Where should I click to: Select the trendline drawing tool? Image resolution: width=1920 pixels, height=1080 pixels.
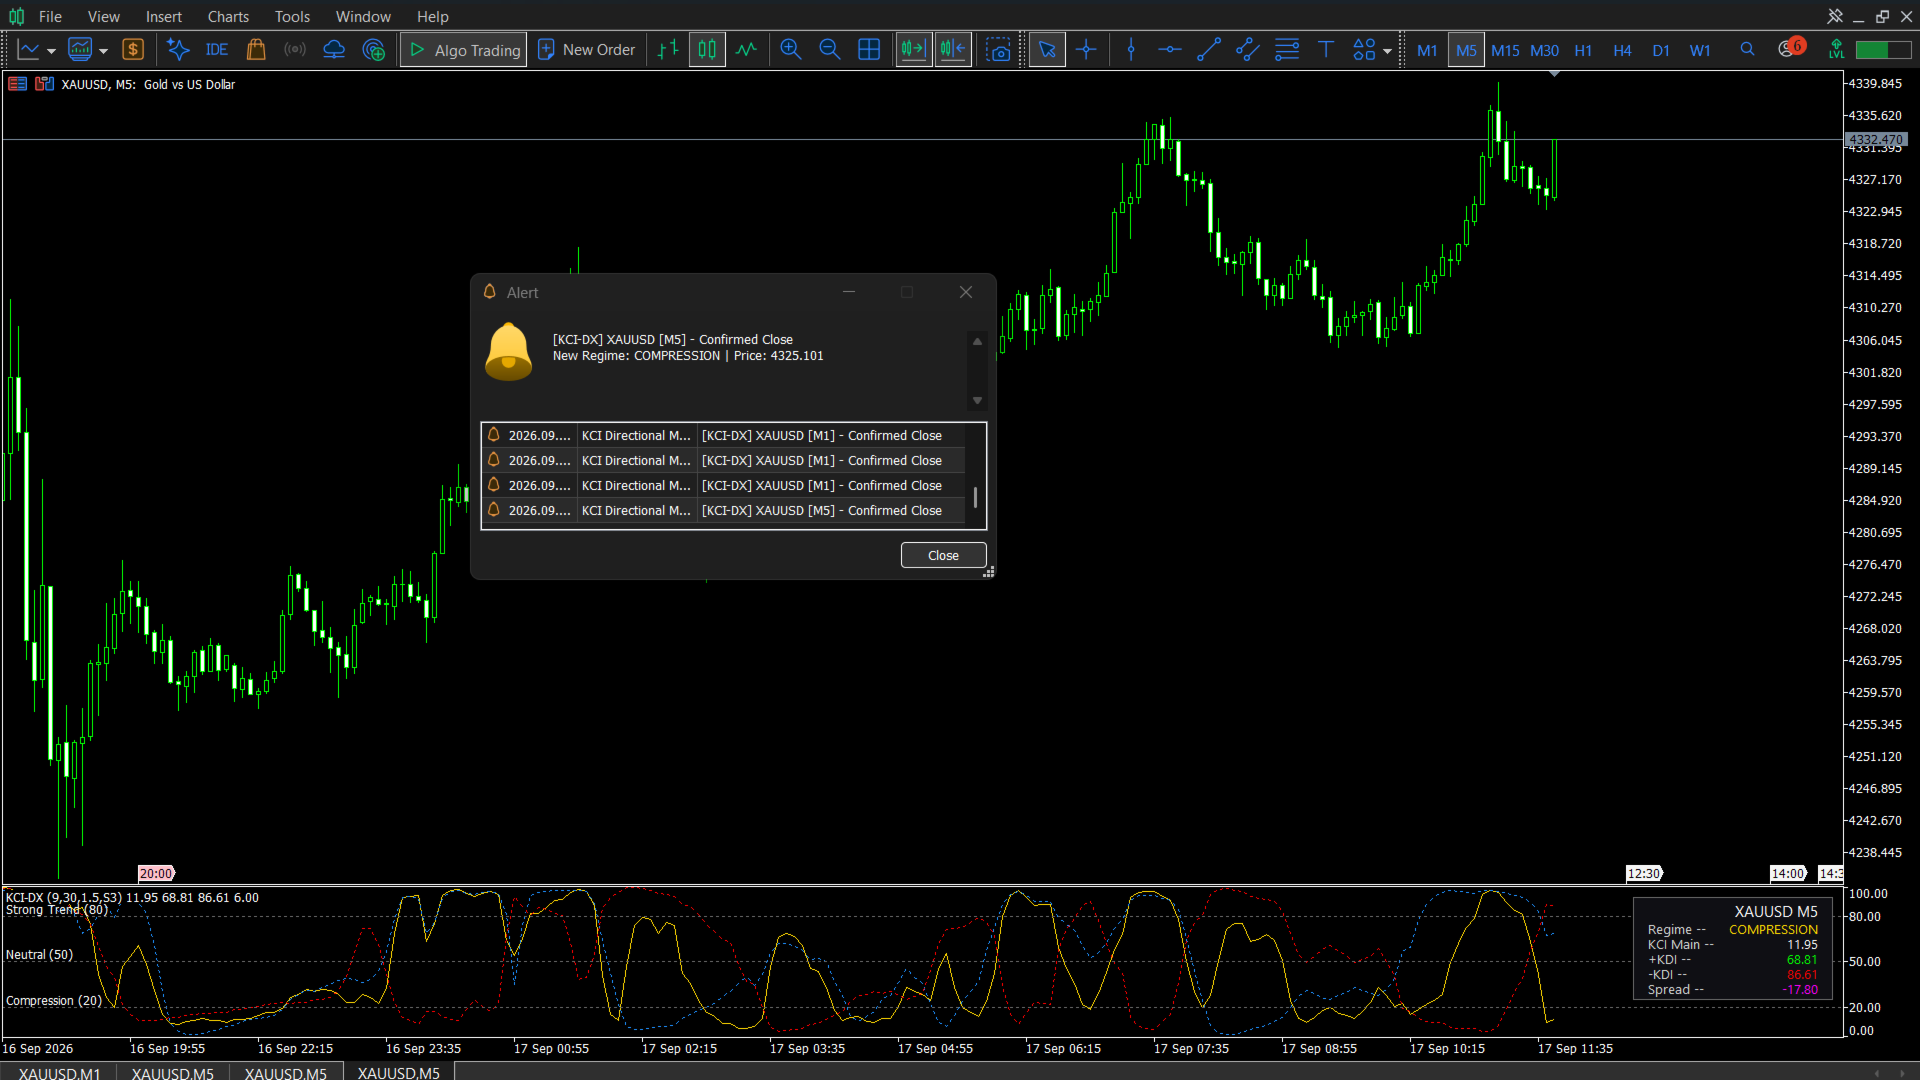(x=1208, y=50)
